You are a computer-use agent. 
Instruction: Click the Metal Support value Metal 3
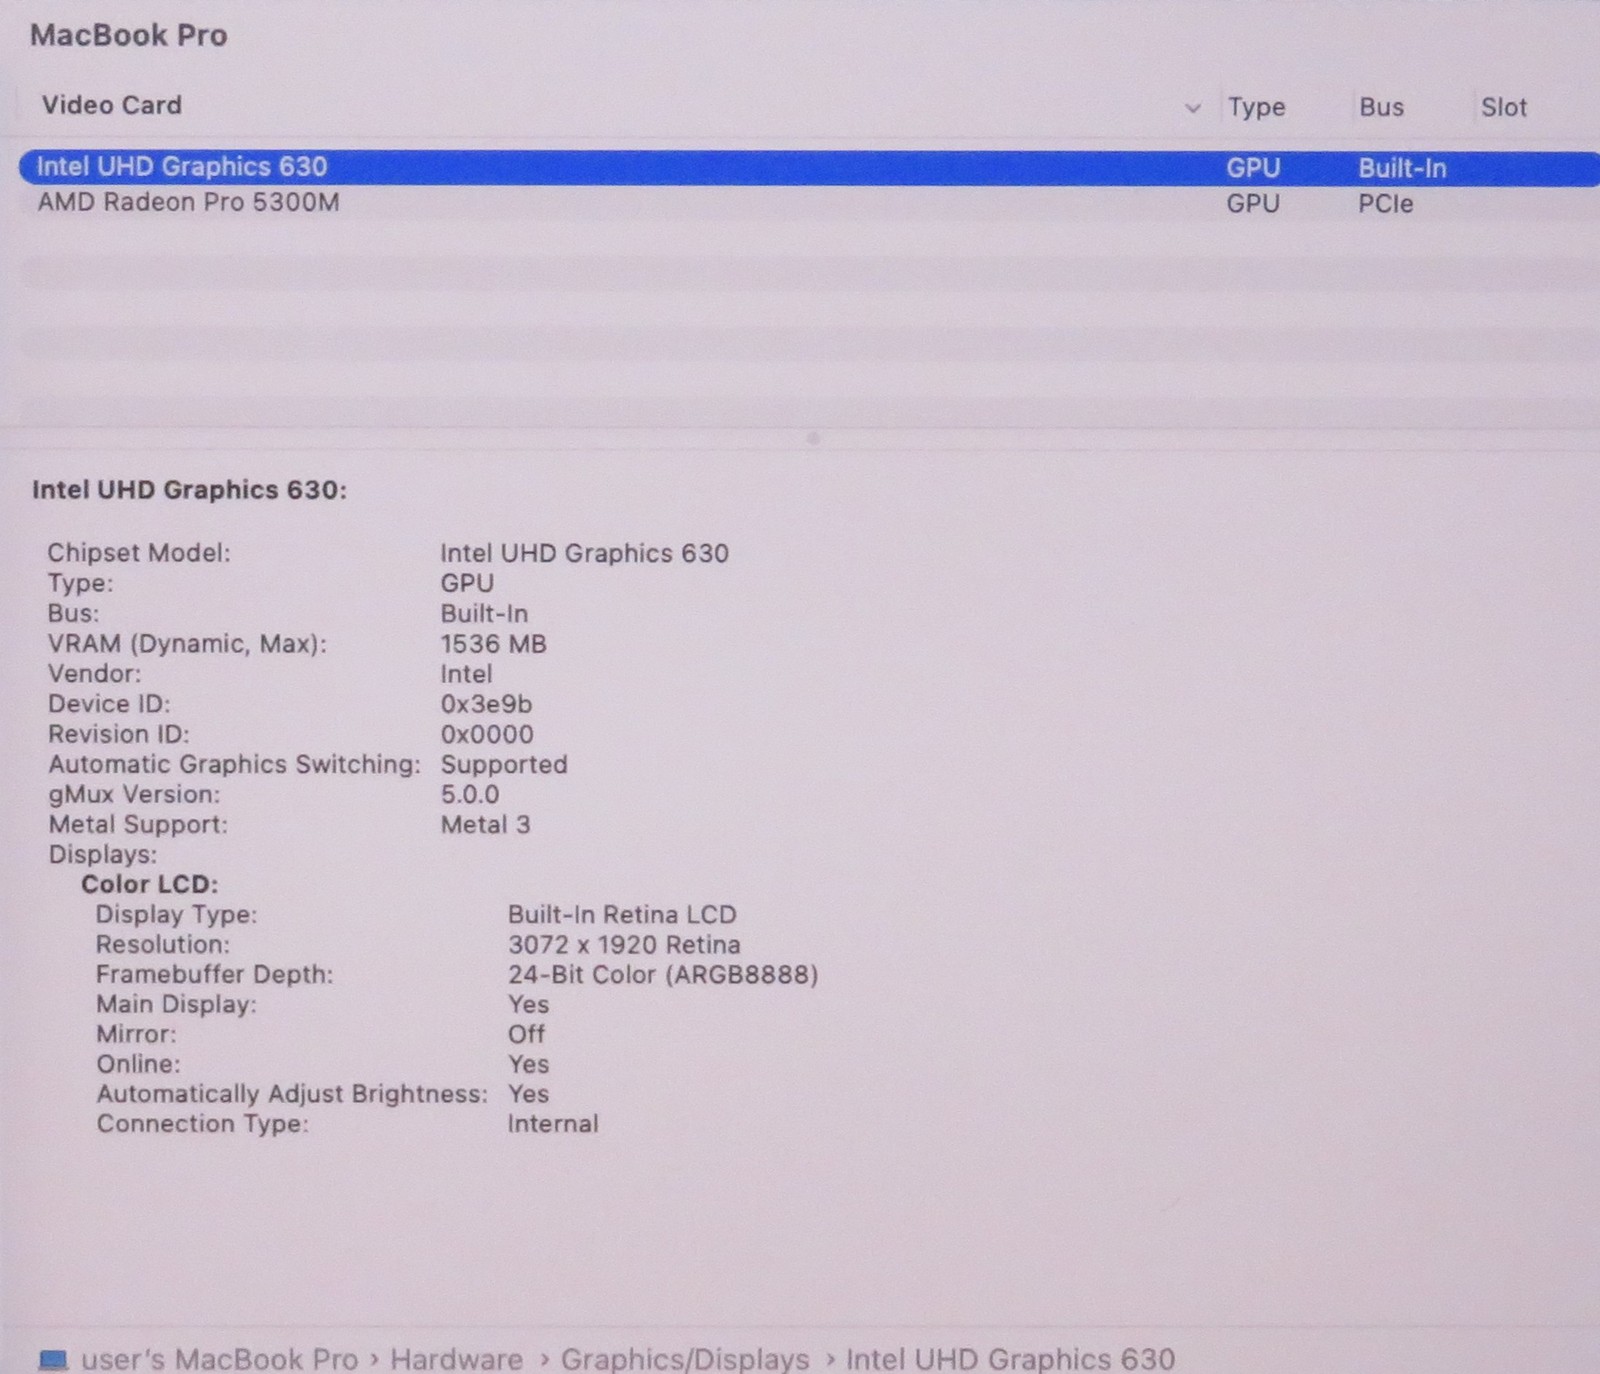[485, 824]
